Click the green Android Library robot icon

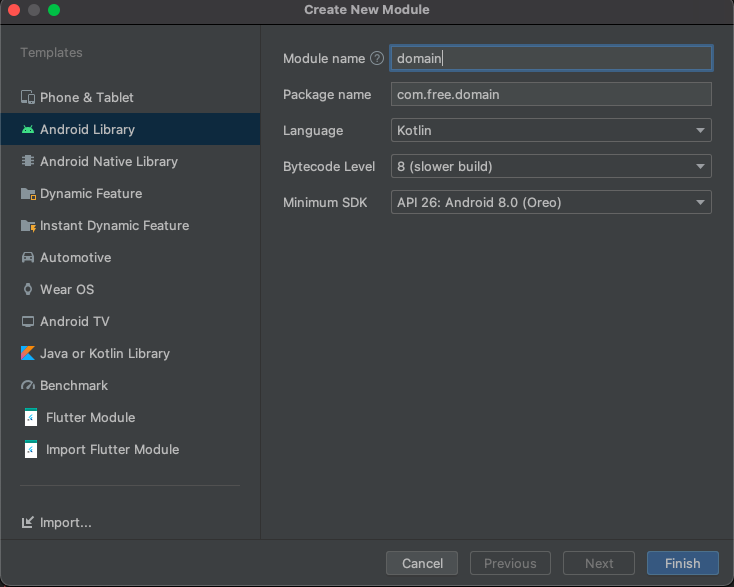pyautogui.click(x=28, y=129)
